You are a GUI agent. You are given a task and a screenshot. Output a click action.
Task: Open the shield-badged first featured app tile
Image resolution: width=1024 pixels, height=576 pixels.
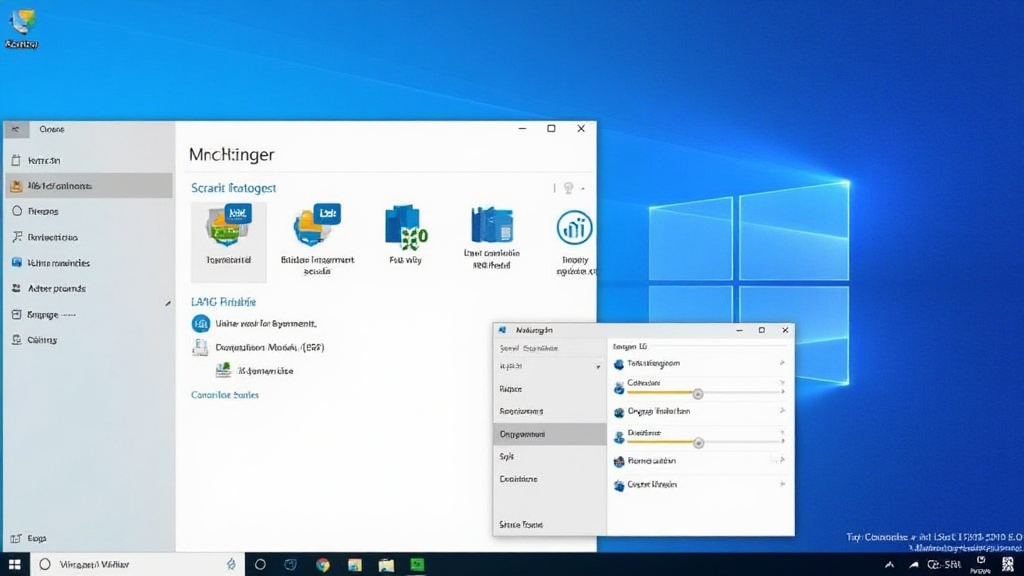226,224
